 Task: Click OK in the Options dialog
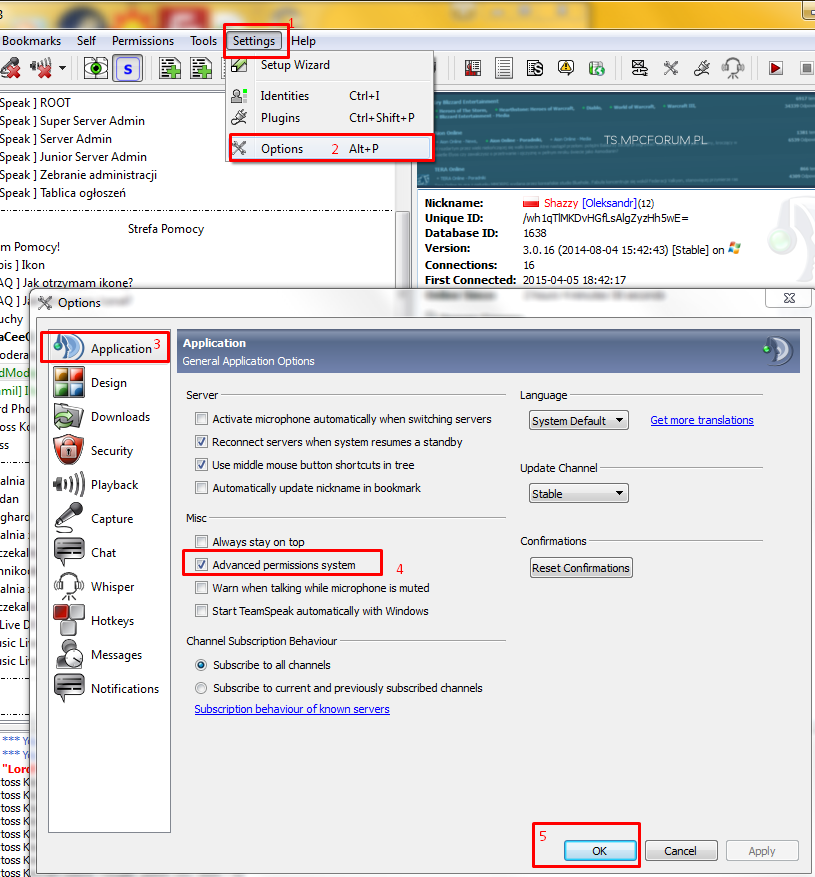(600, 851)
